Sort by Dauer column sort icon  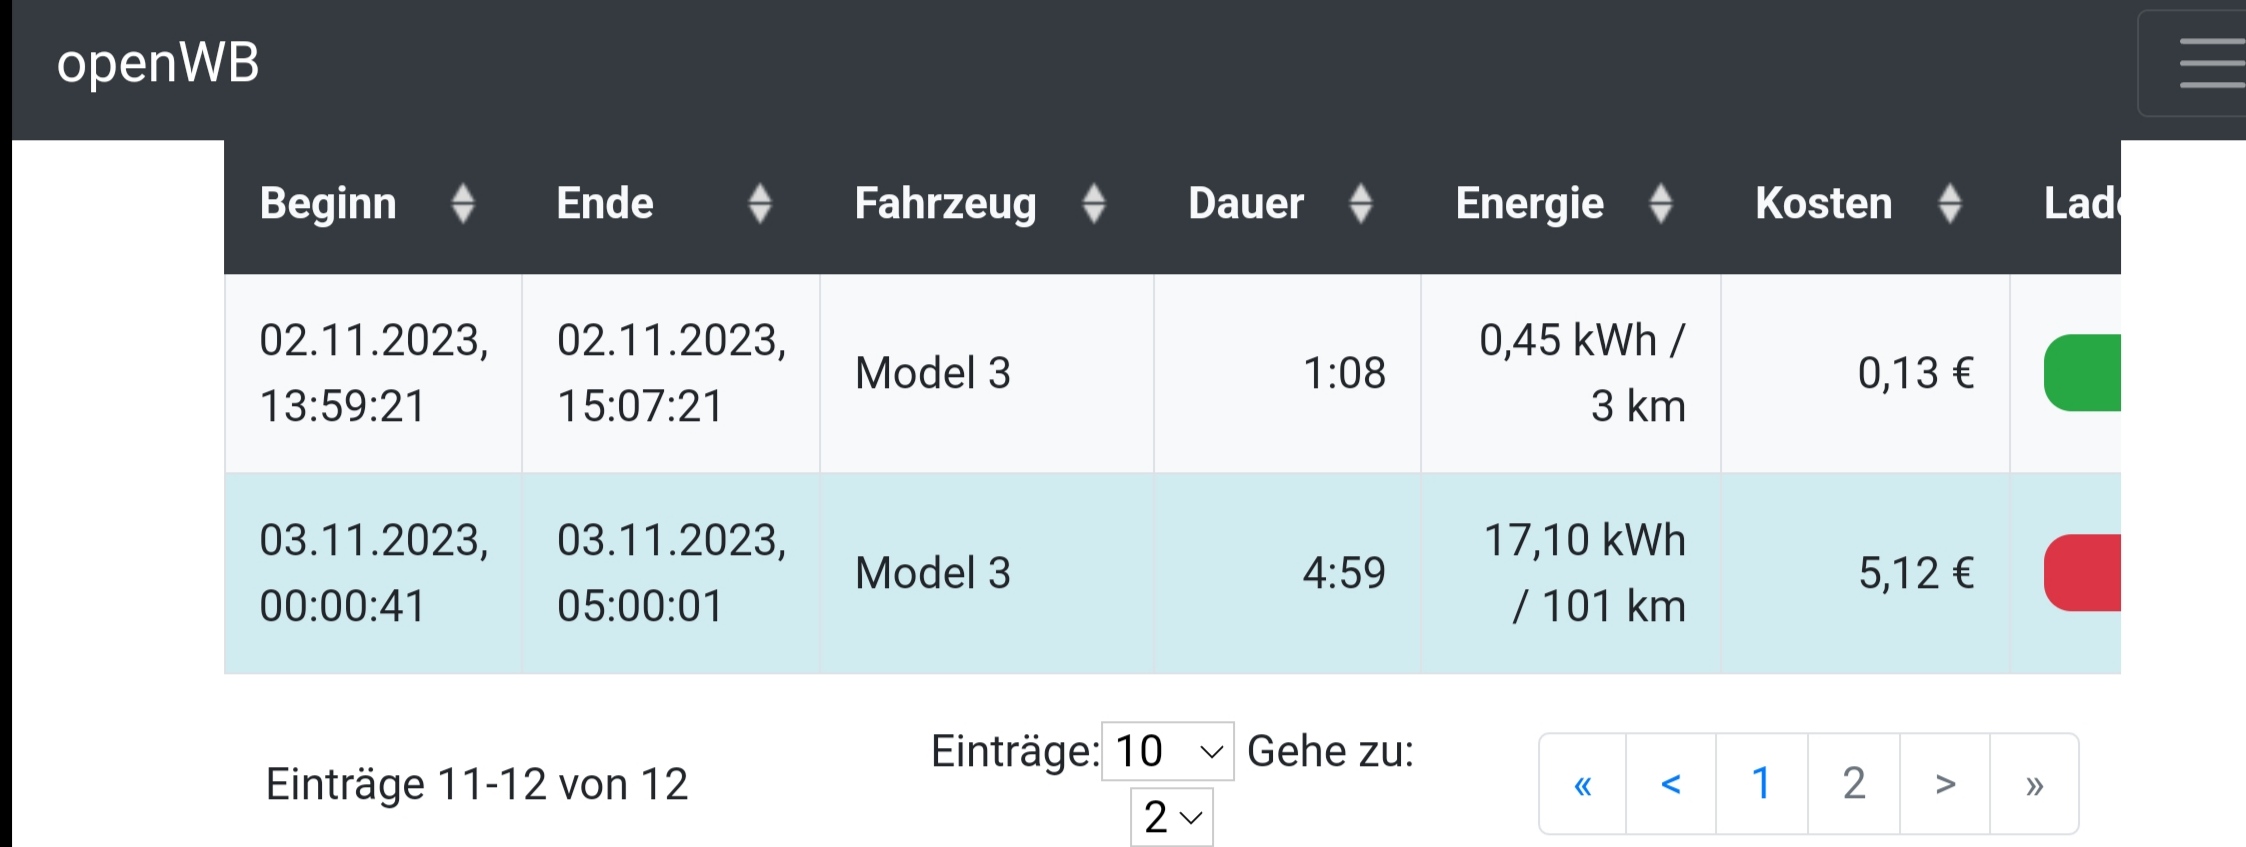pos(1360,204)
